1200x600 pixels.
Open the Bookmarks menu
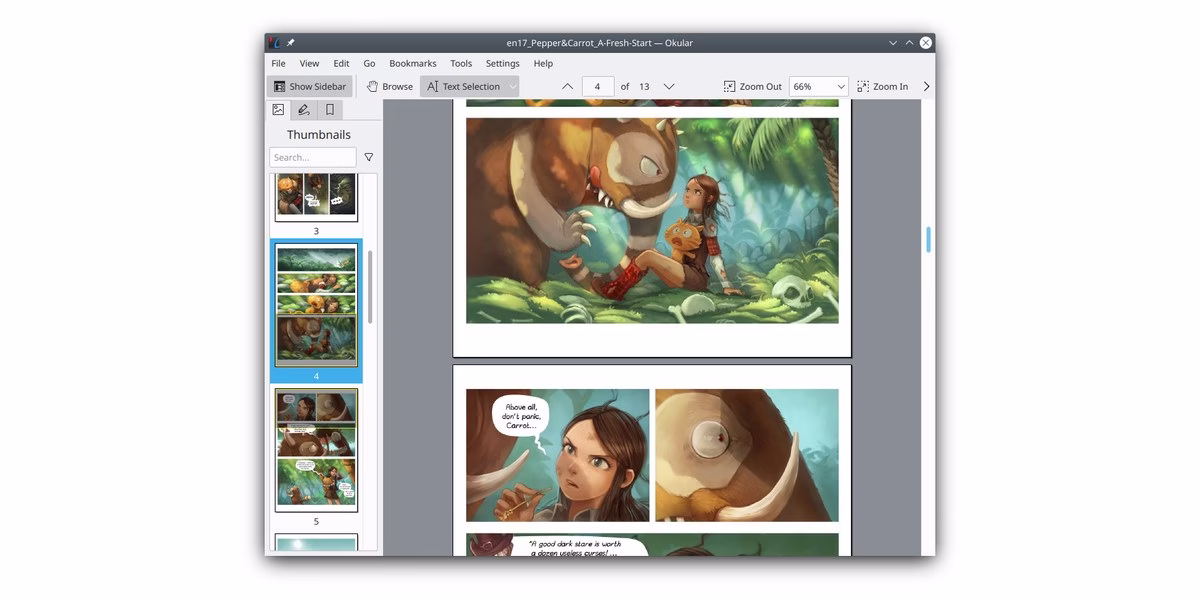[413, 63]
